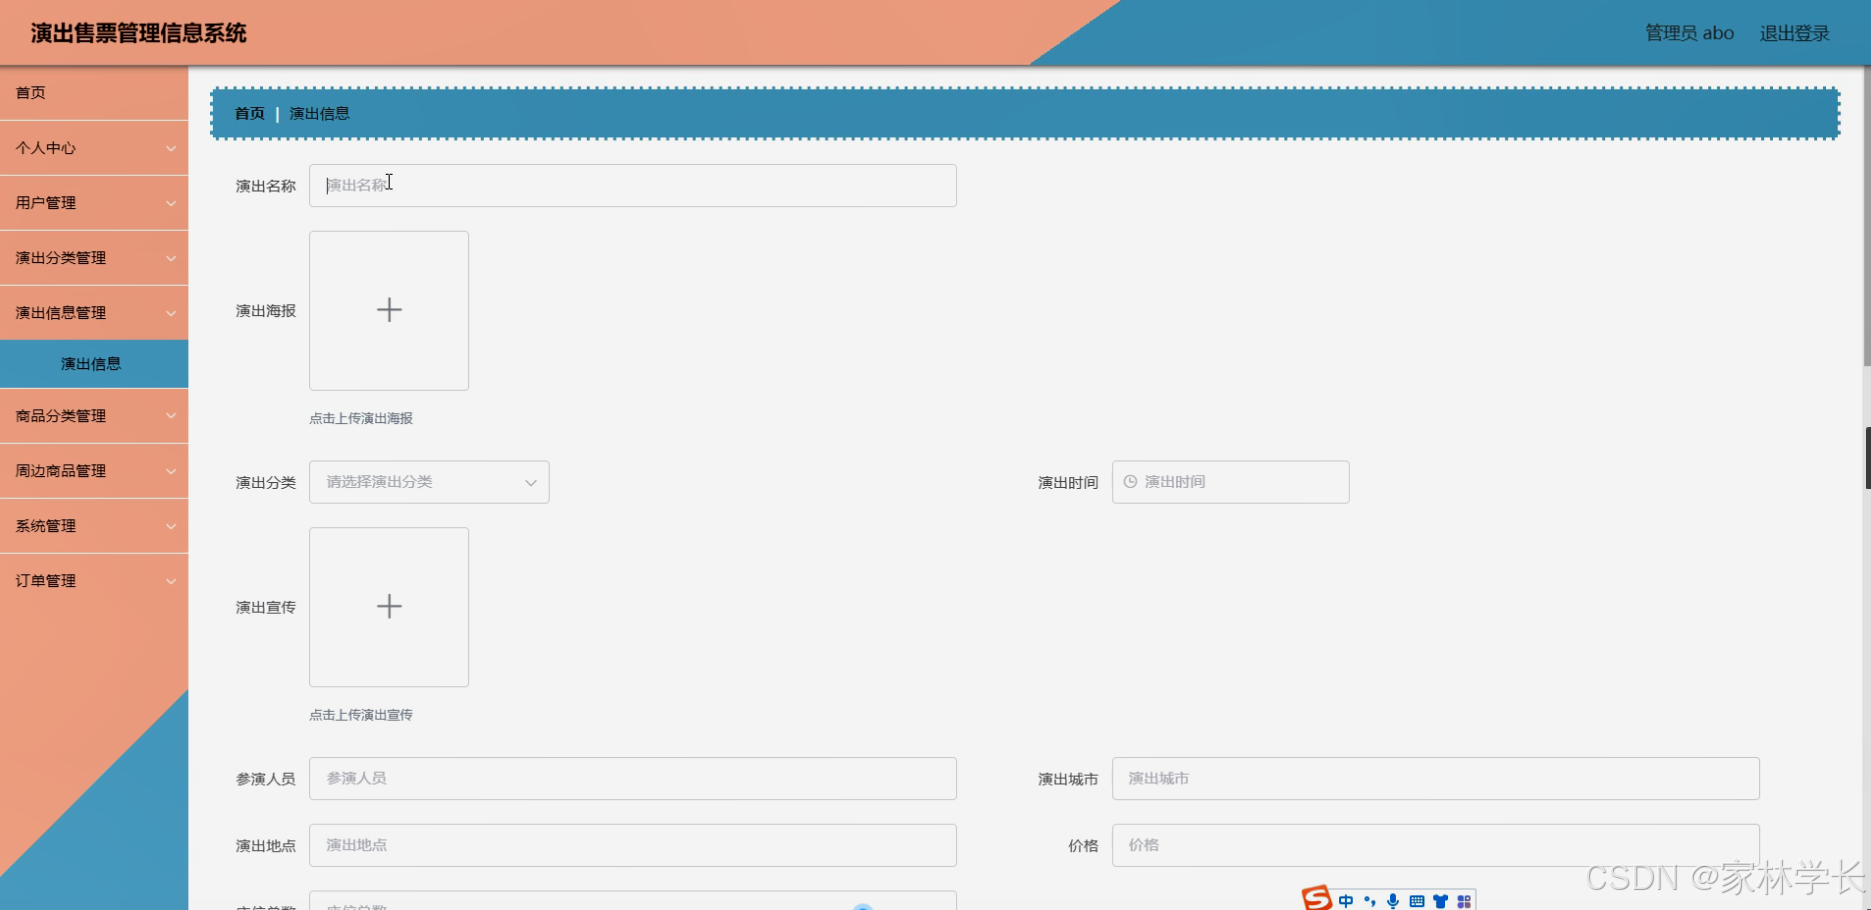The width and height of the screenshot is (1871, 910).
Task: Click the 演出海报 field label
Action: (x=266, y=311)
